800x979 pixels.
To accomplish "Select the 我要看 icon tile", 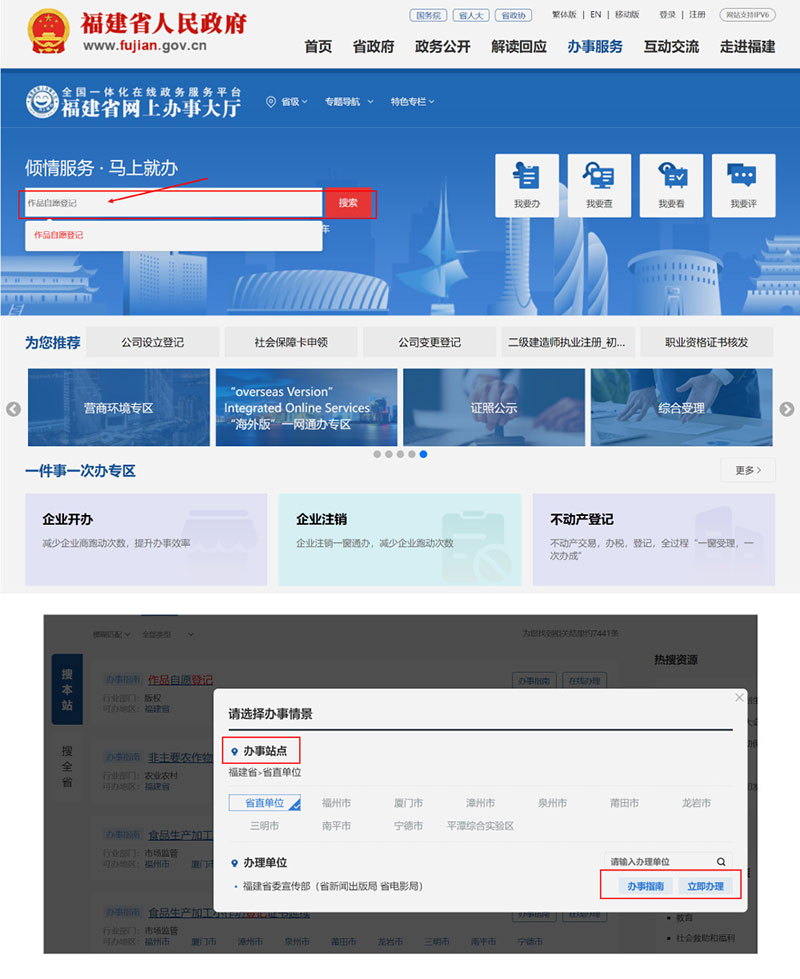I will (x=671, y=185).
